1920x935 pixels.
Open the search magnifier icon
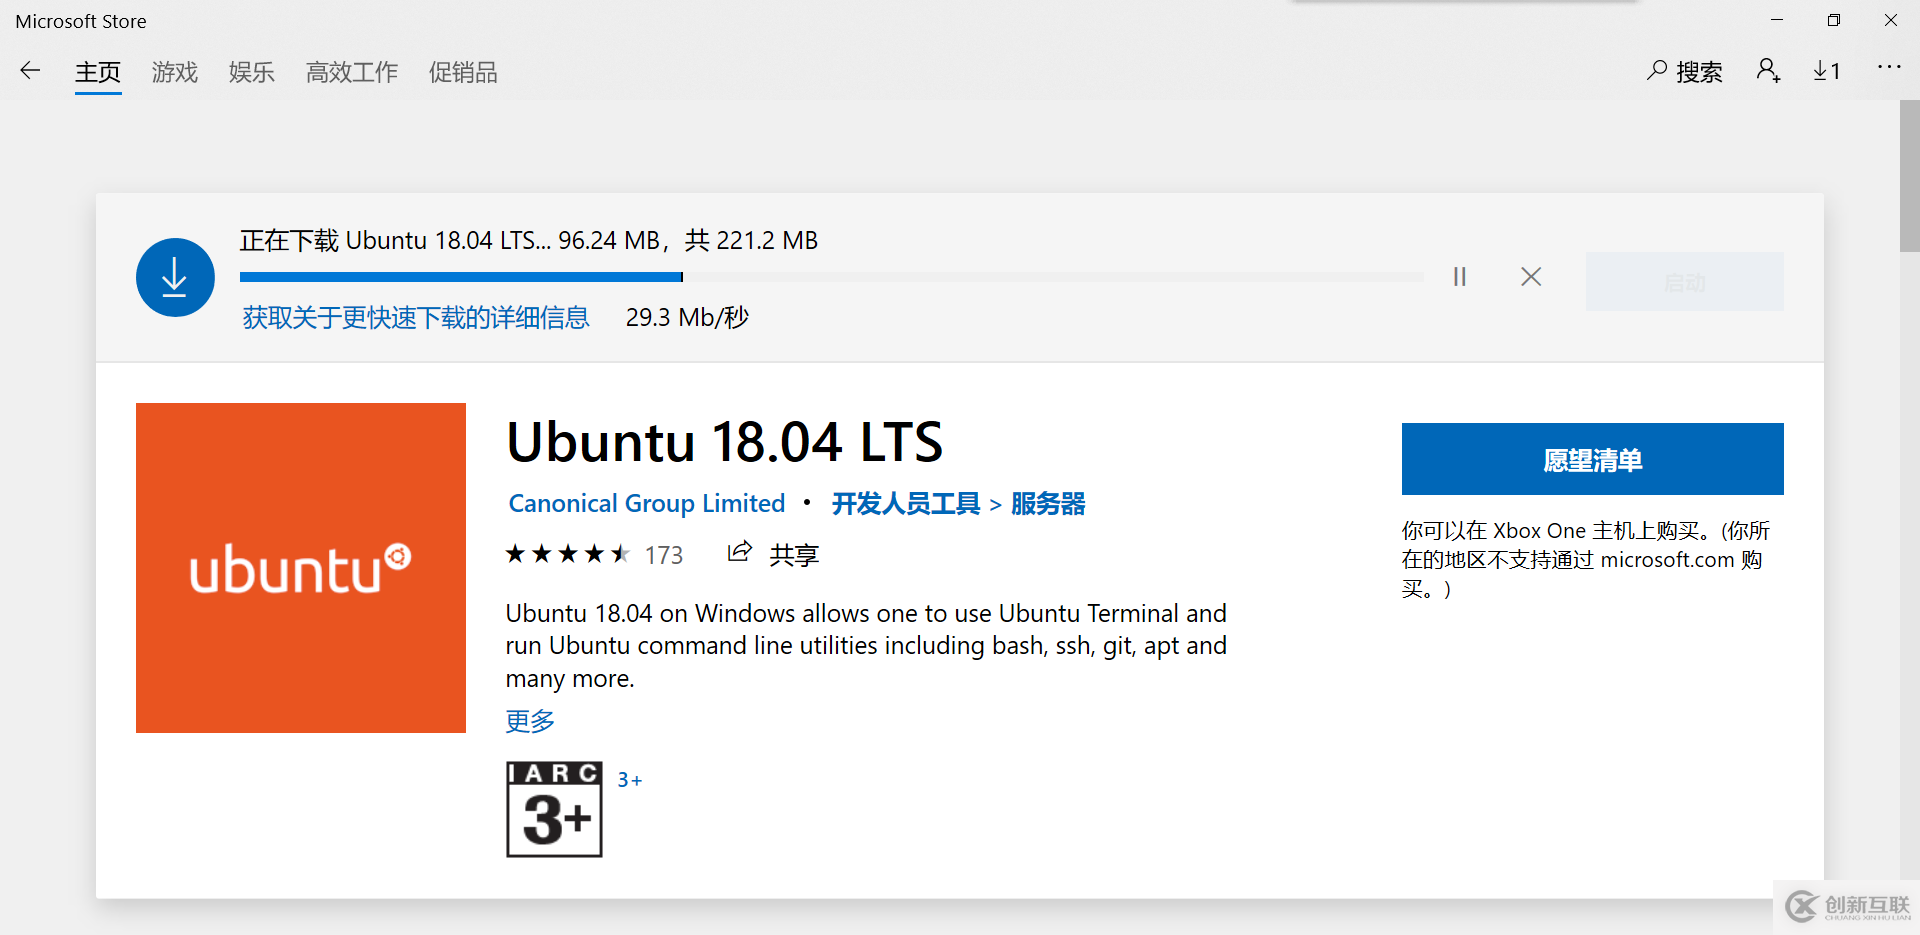pyautogui.click(x=1657, y=70)
